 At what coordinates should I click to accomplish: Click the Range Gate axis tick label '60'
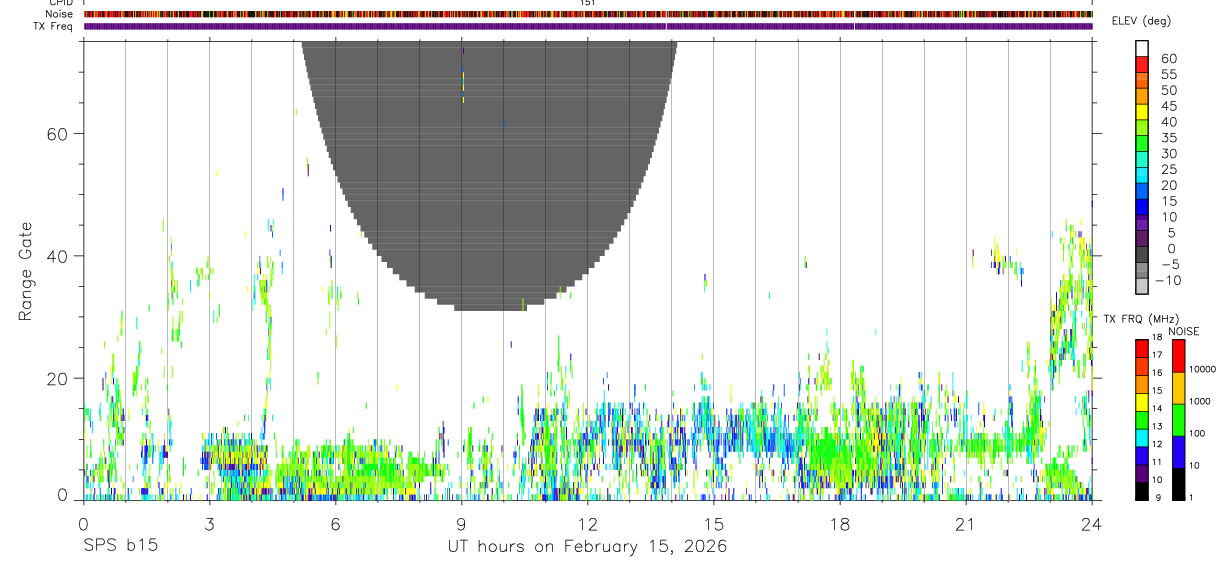point(59,134)
